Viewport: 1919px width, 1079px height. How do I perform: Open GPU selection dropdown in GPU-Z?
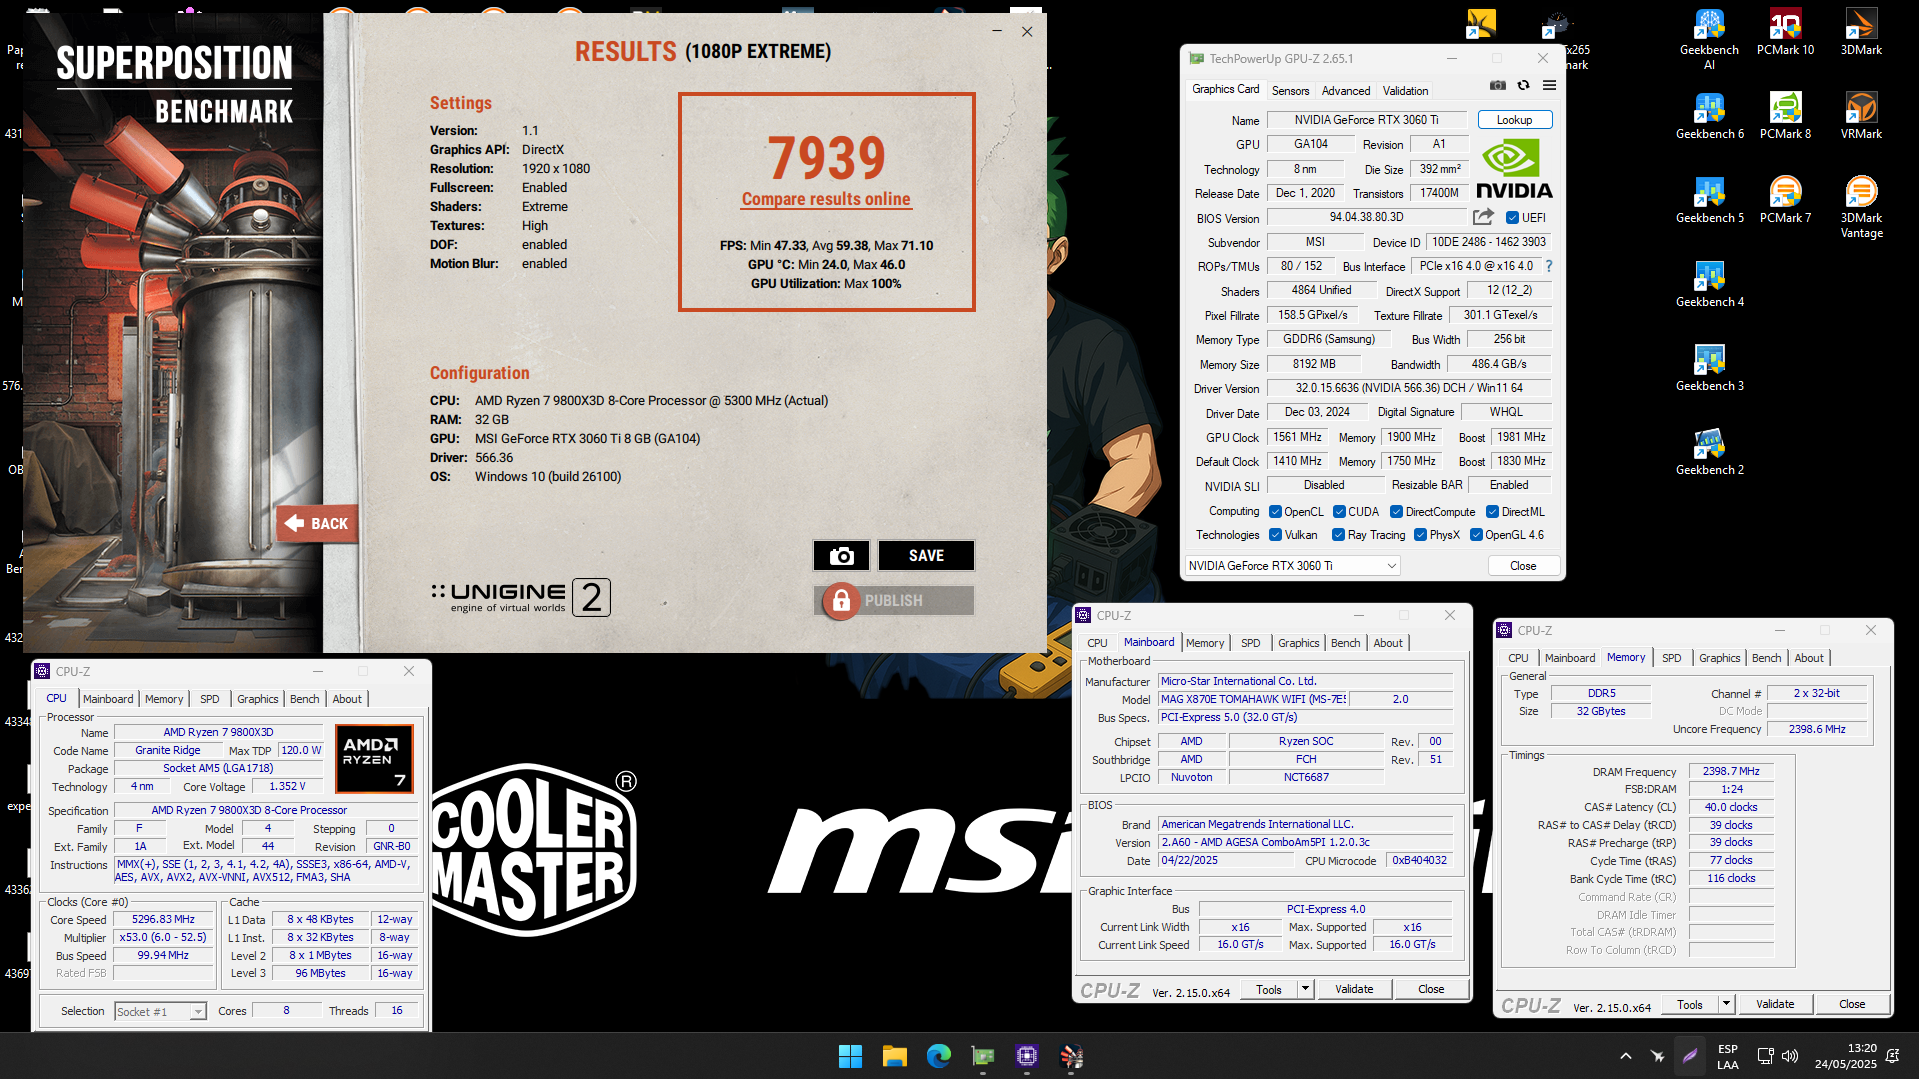click(x=1292, y=566)
